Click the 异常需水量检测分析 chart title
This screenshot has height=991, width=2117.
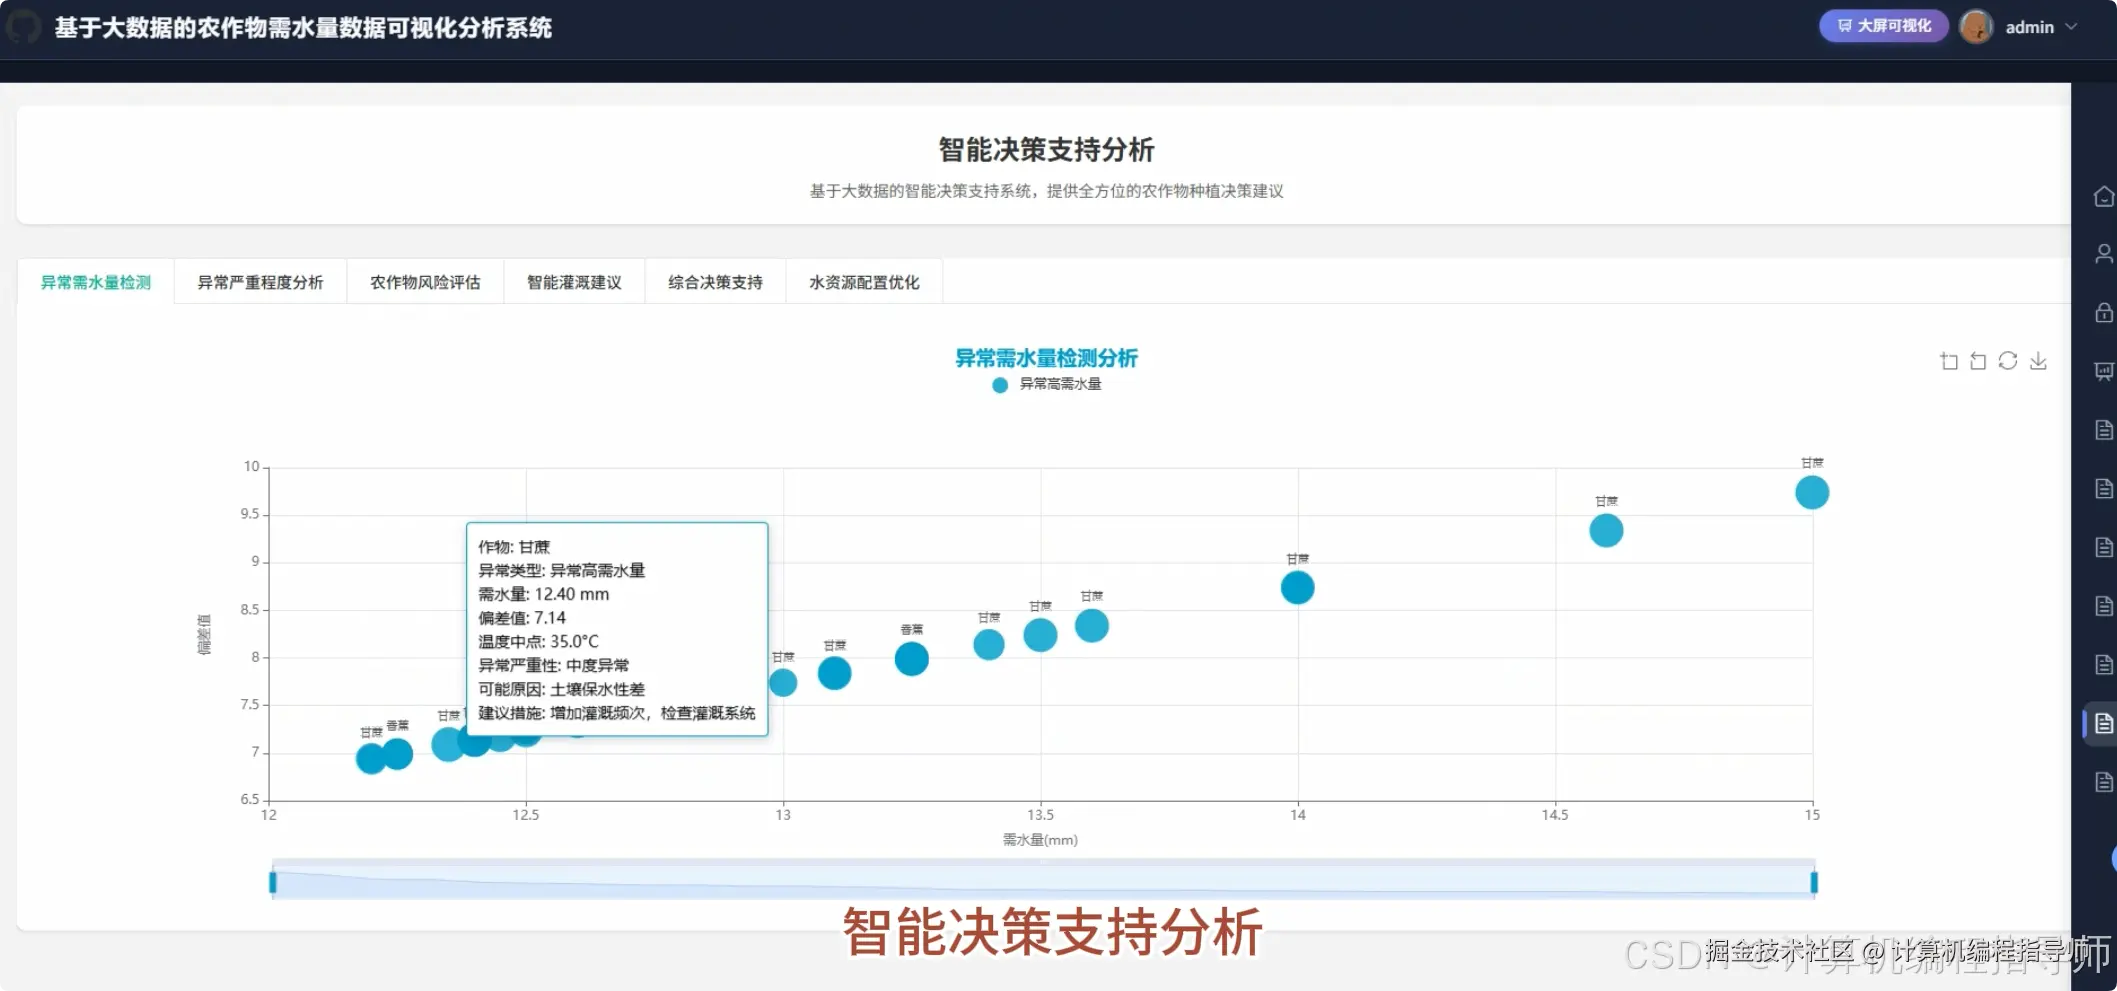click(x=1046, y=358)
